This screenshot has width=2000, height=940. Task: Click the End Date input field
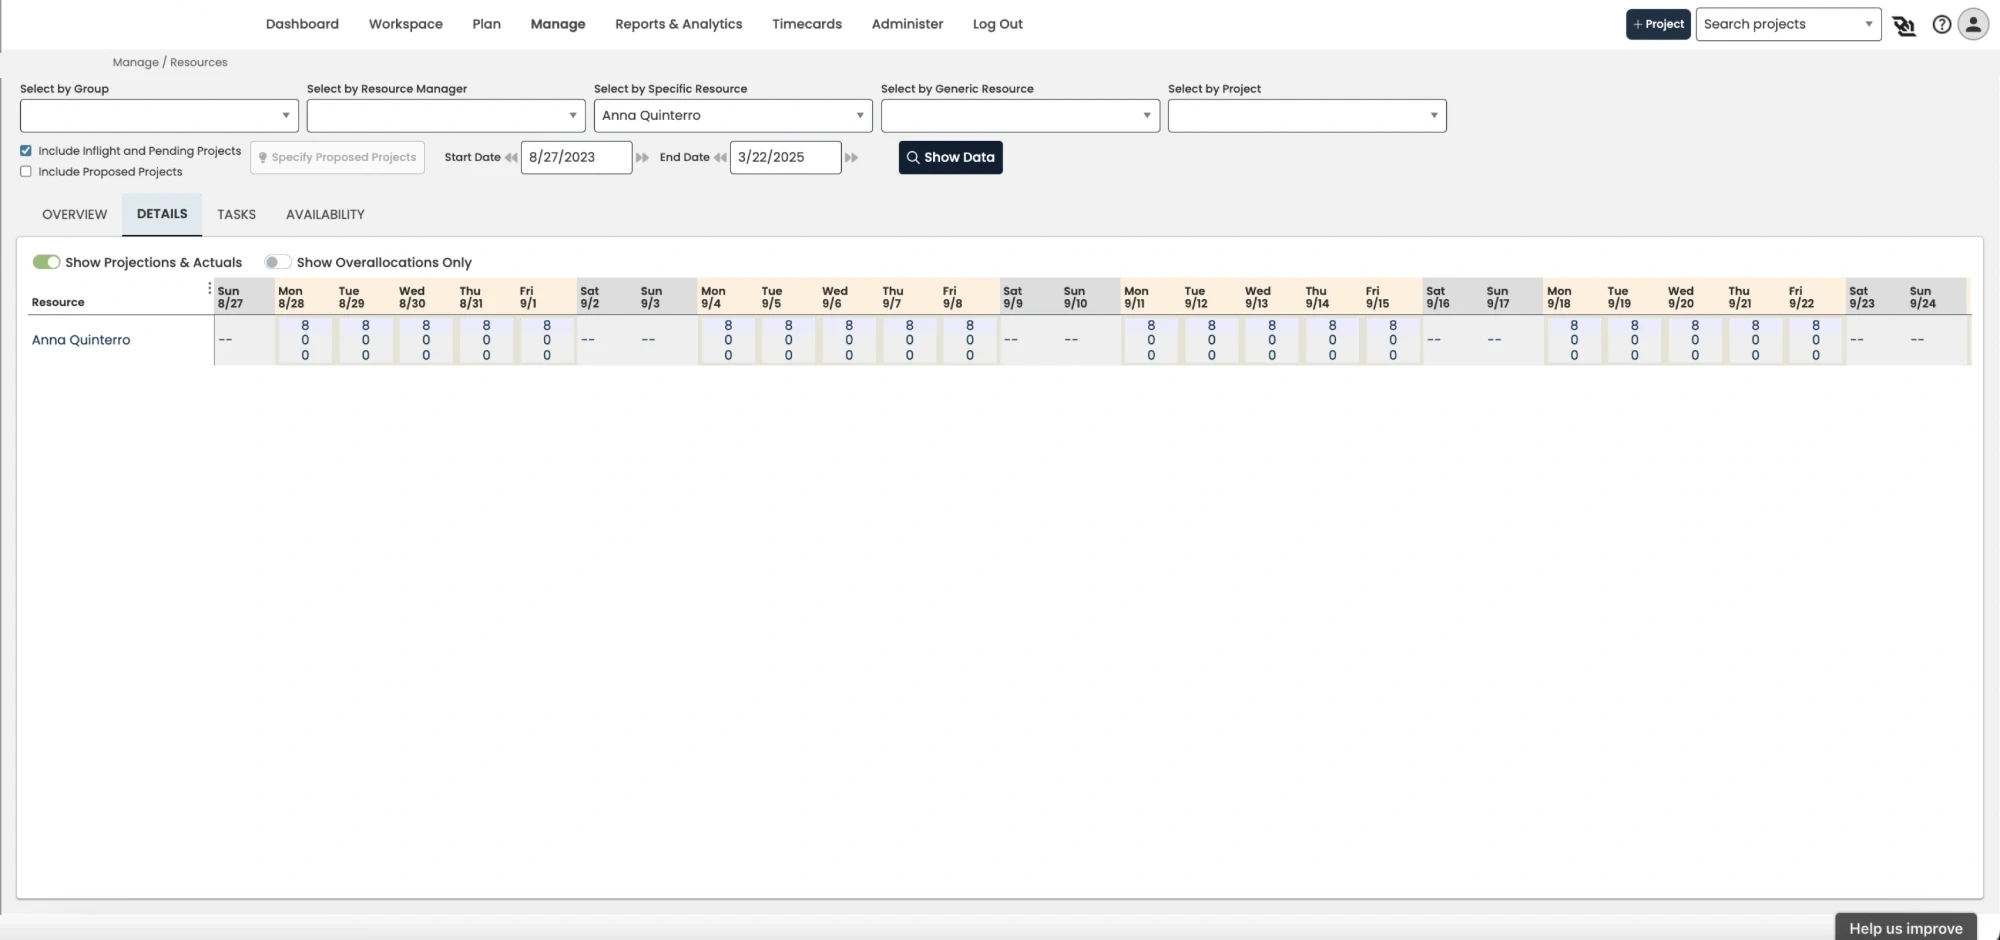pyautogui.click(x=786, y=158)
